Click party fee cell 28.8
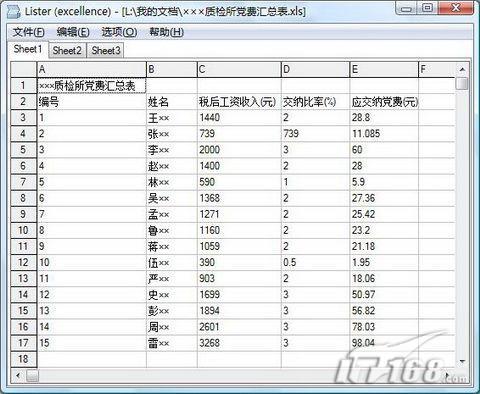This screenshot has width=480, height=394. 384,118
